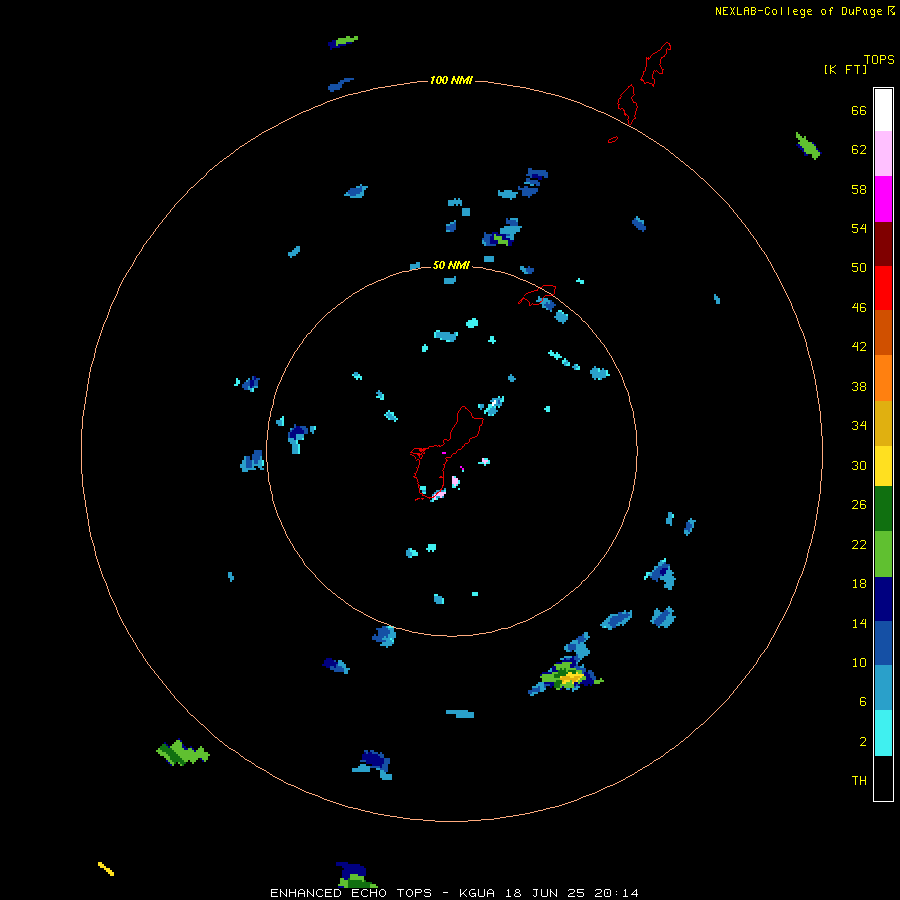Select the black TH legend swatch
This screenshot has height=900, width=900.
pos(883,778)
